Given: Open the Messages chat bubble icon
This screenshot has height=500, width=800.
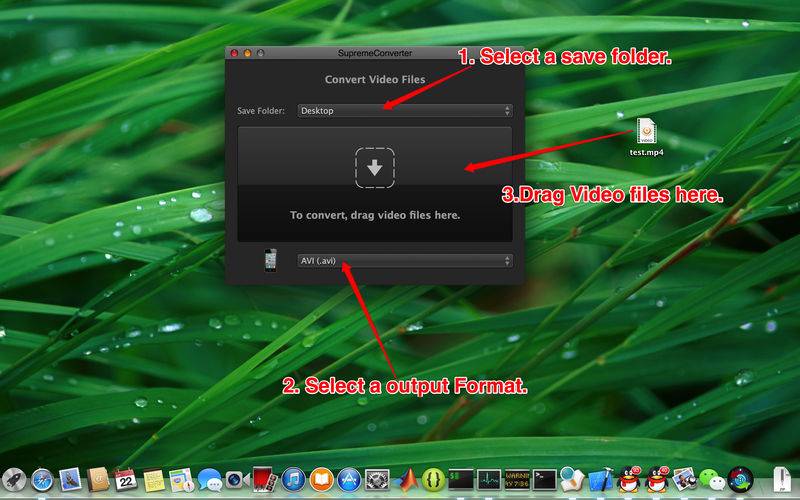Looking at the screenshot, I should 209,479.
